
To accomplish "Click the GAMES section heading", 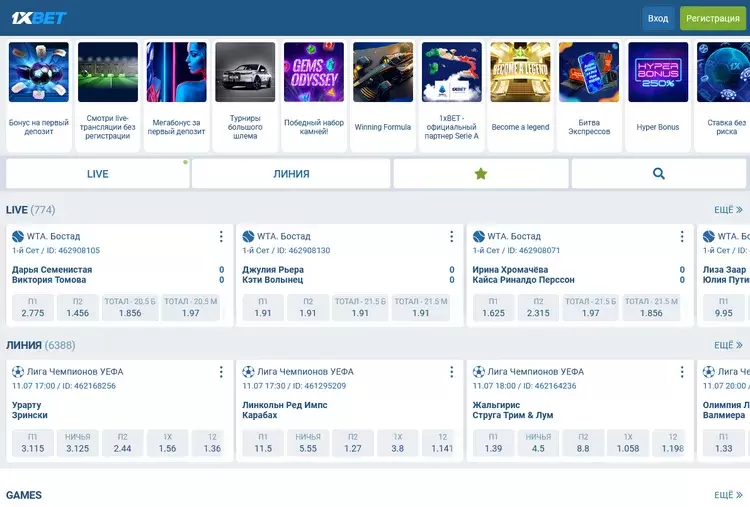I will tap(24, 495).
